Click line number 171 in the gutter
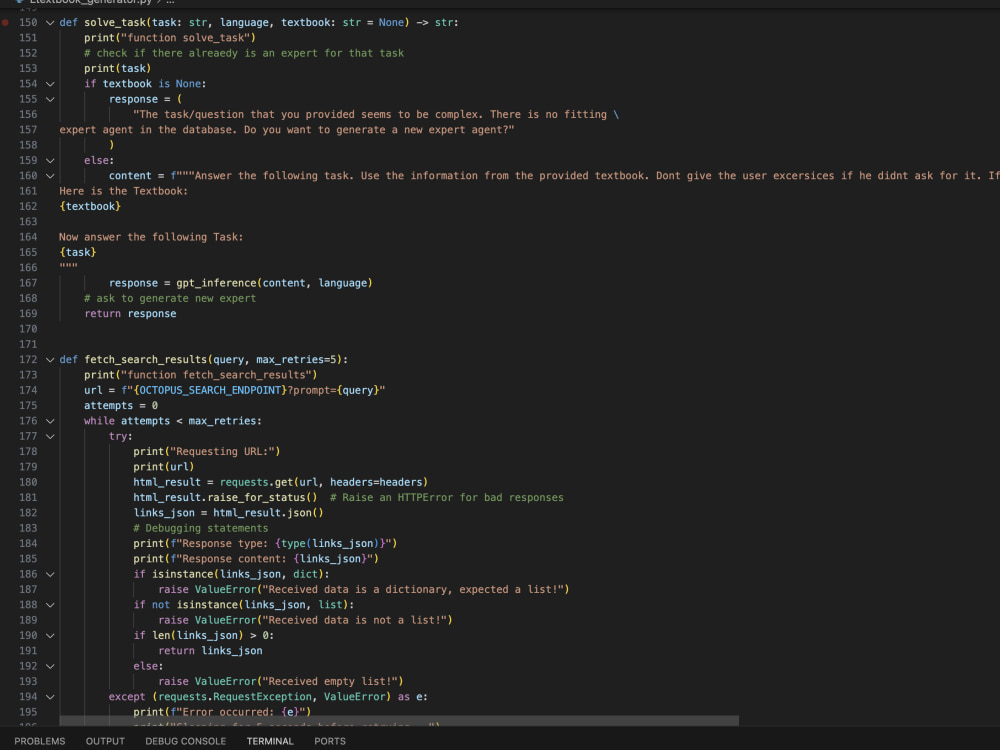This screenshot has height=750, width=1000. click(28, 344)
